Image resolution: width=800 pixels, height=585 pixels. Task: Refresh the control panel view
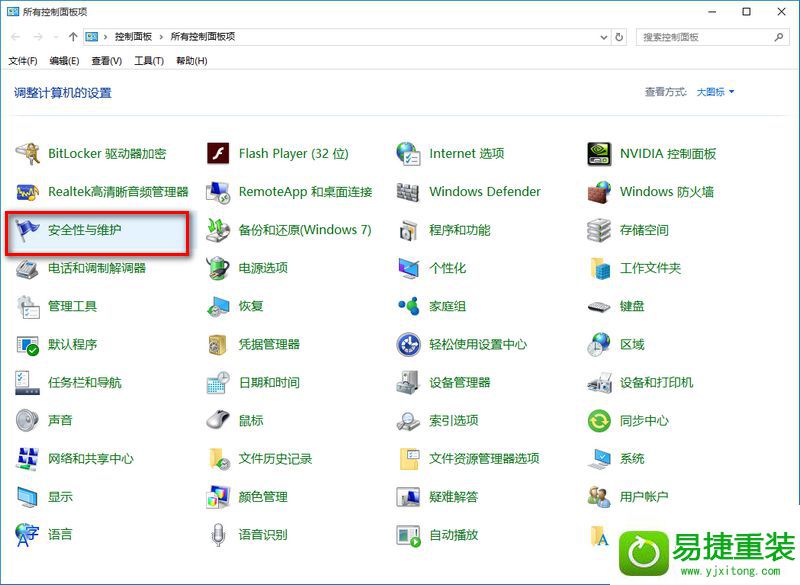click(619, 37)
